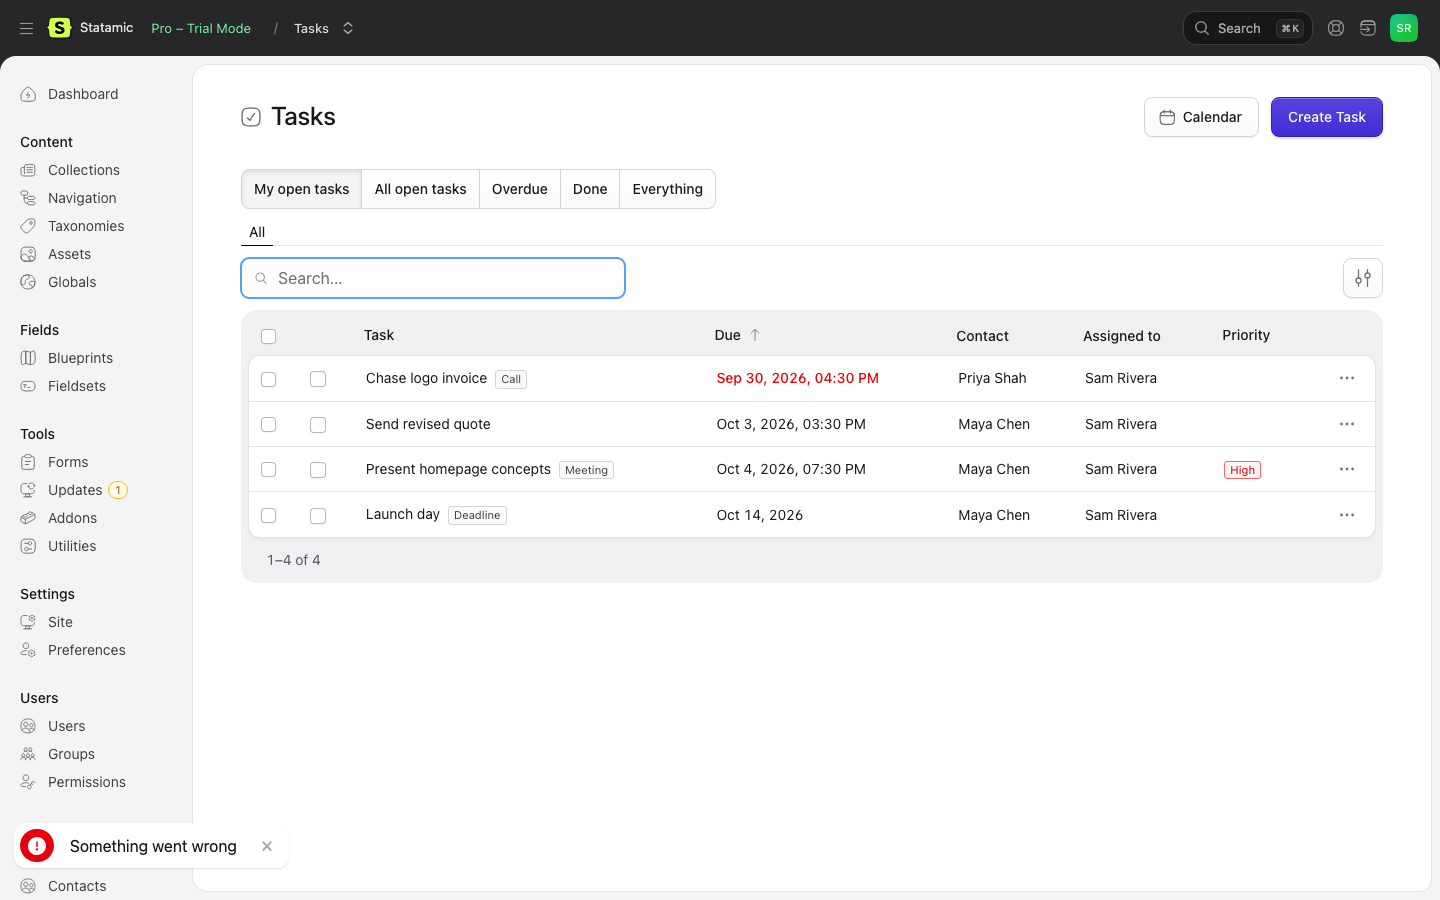
Task: Toggle the hamburger sidebar menu icon
Action: (27, 28)
